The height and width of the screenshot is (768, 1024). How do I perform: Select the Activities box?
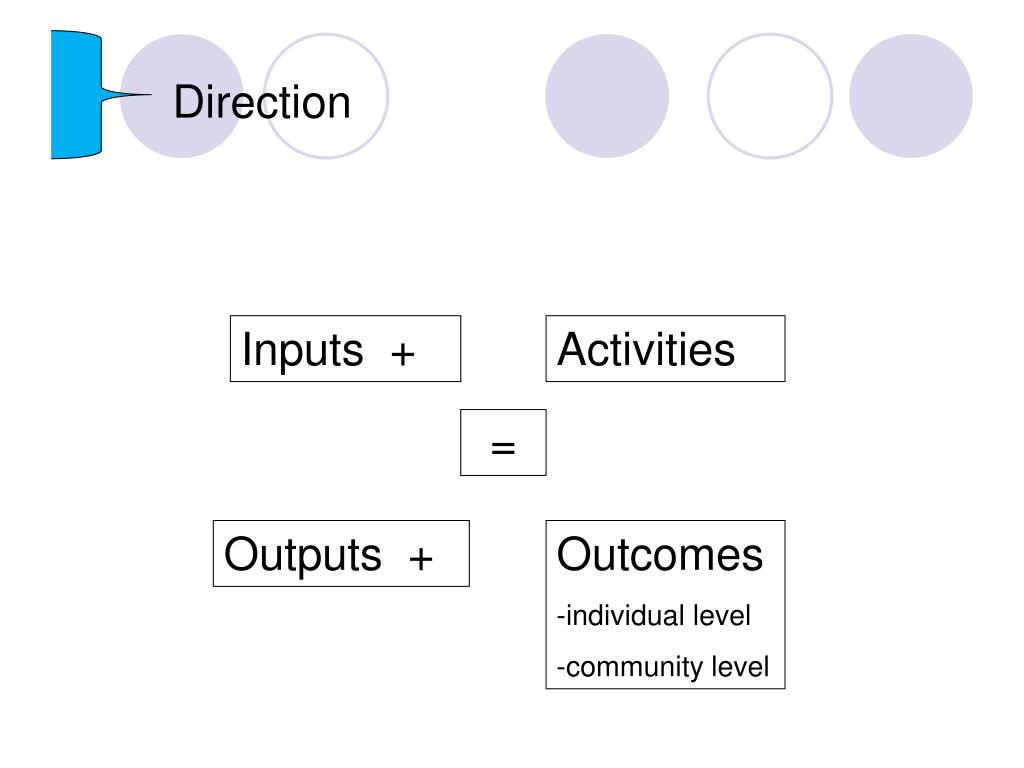665,349
